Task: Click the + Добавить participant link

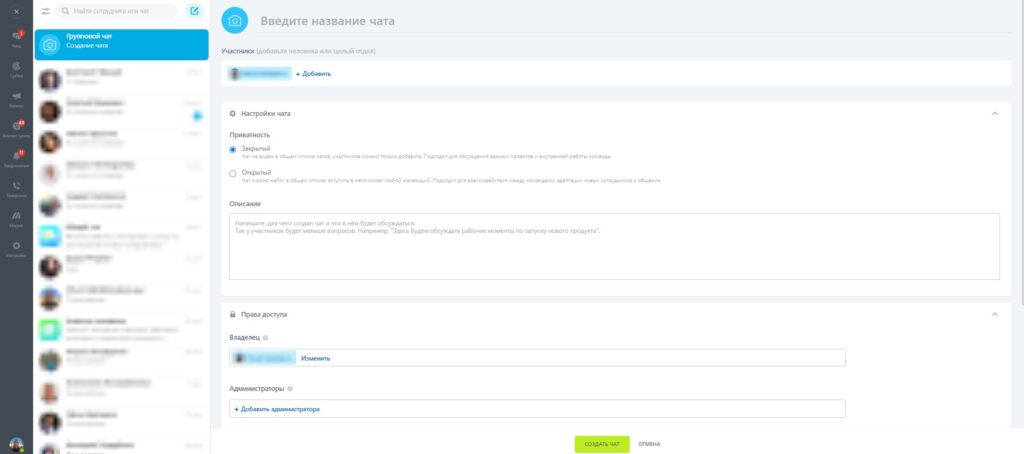Action: [x=313, y=74]
